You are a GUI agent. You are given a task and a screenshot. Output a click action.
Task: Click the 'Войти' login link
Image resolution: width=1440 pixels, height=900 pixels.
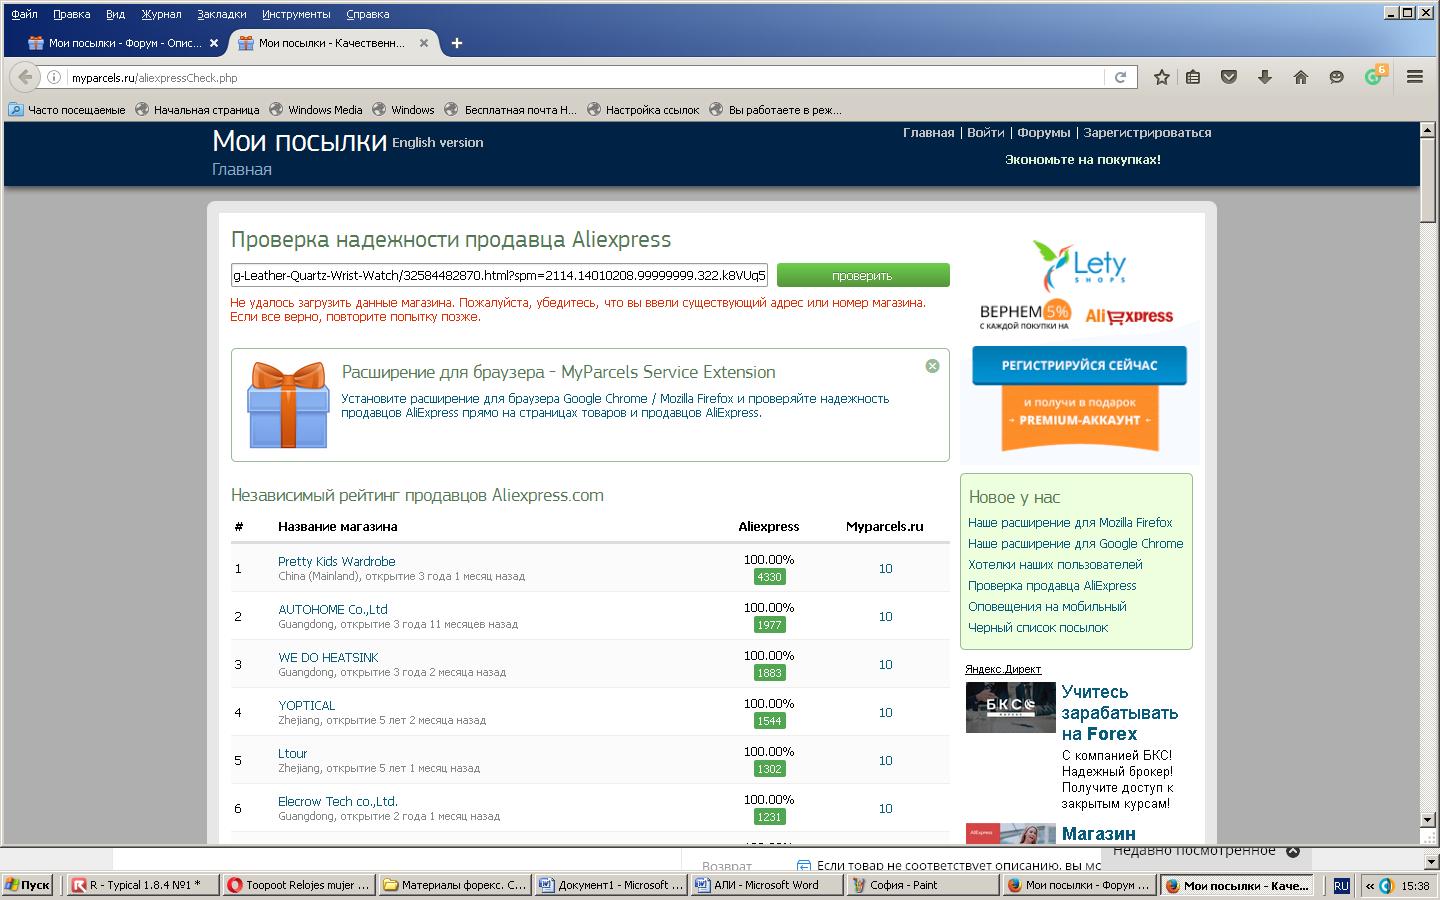click(x=986, y=132)
